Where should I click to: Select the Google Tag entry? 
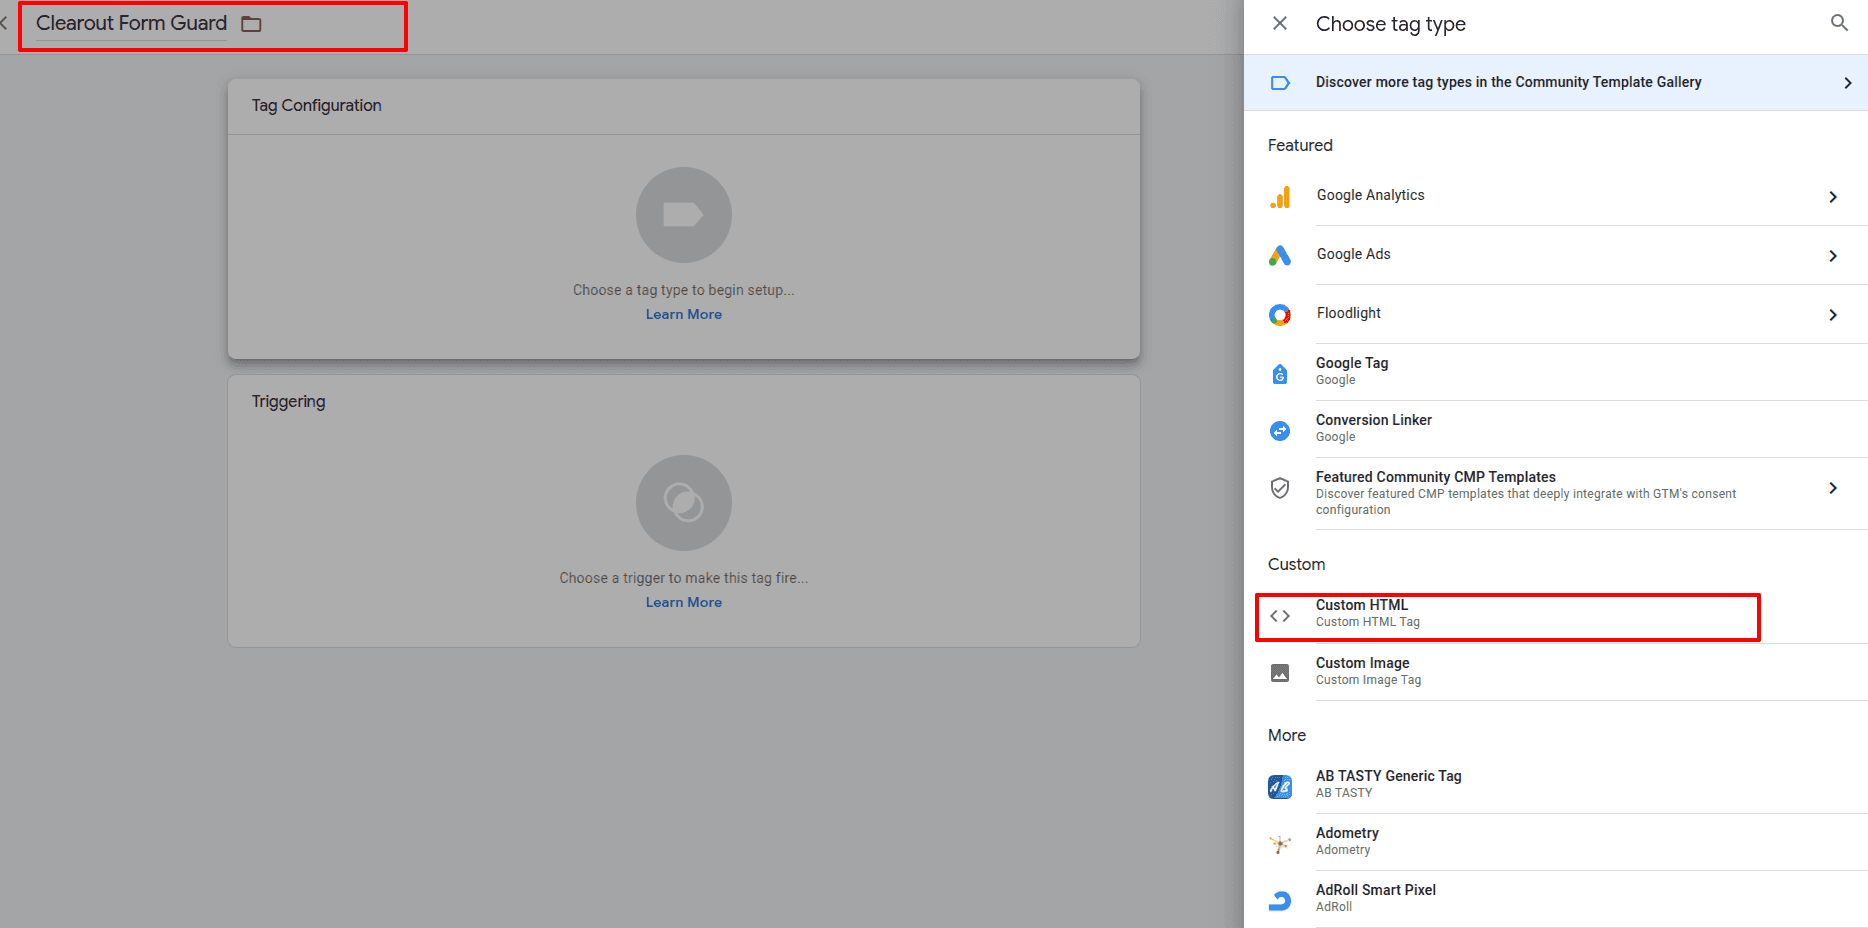(1352, 371)
